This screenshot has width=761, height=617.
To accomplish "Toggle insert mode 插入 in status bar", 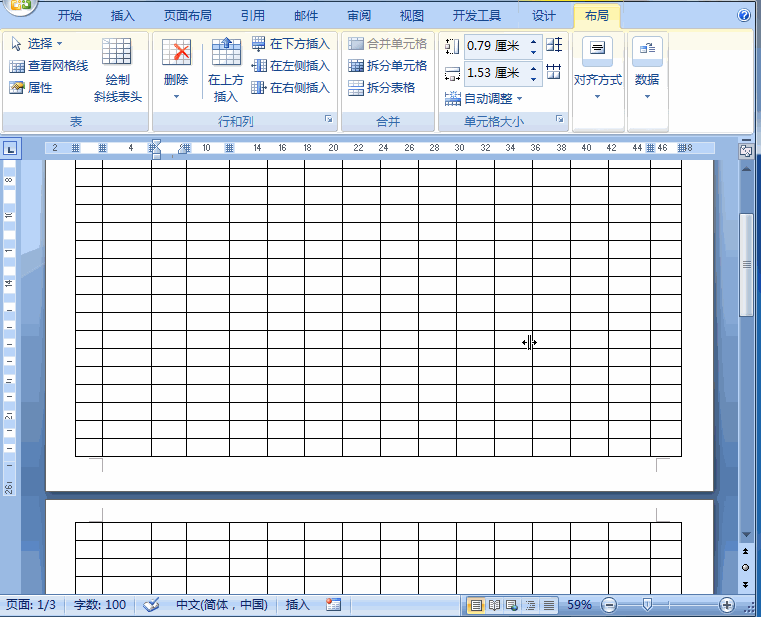I will [x=298, y=605].
